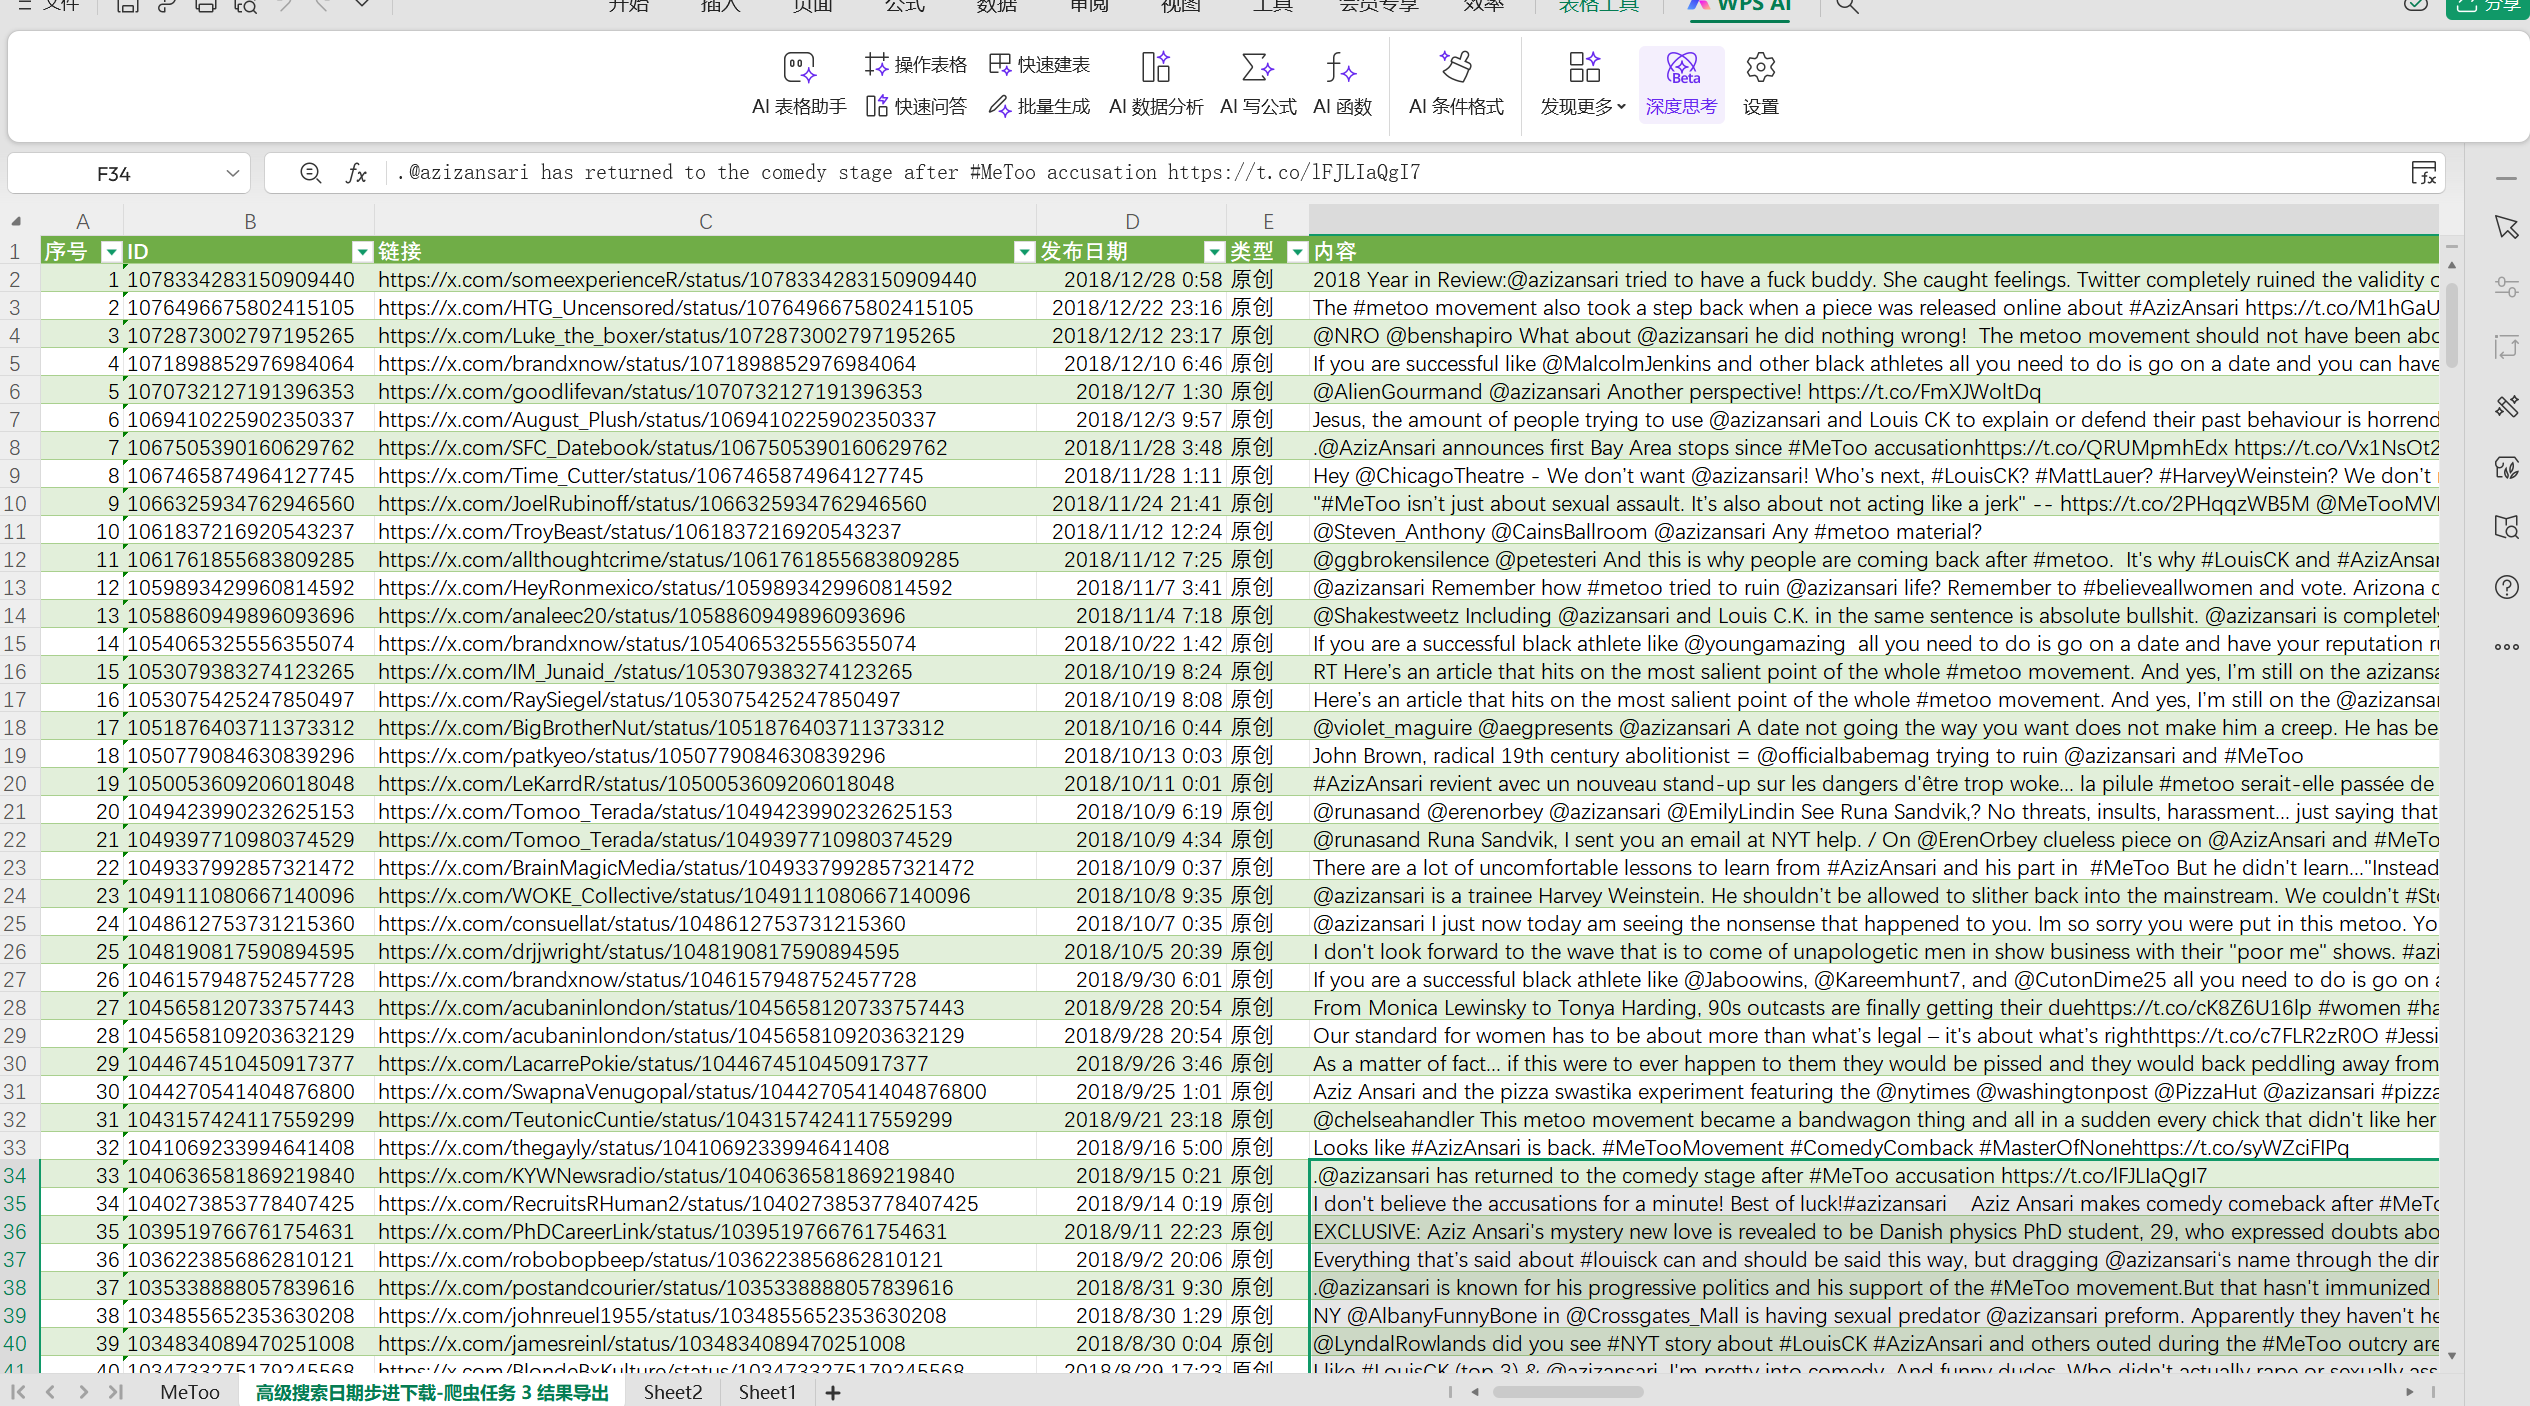
Task: Open AI 函数
Action: tap(1342, 84)
